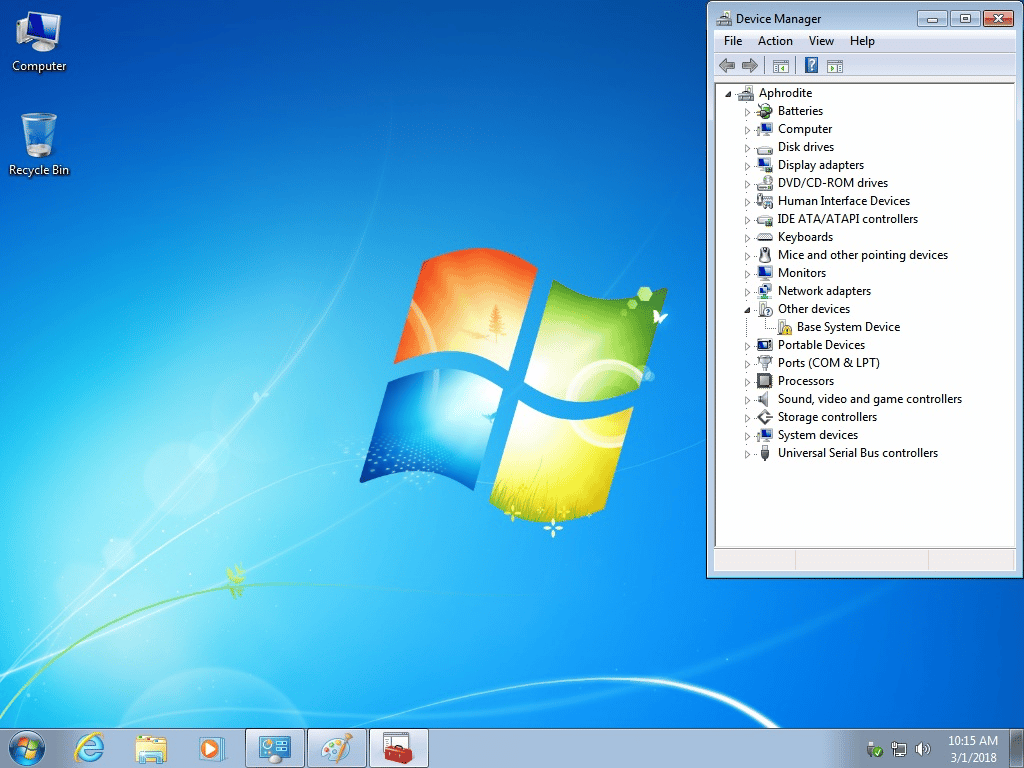Select the Processors tree item
The image size is (1024, 768).
(x=805, y=381)
